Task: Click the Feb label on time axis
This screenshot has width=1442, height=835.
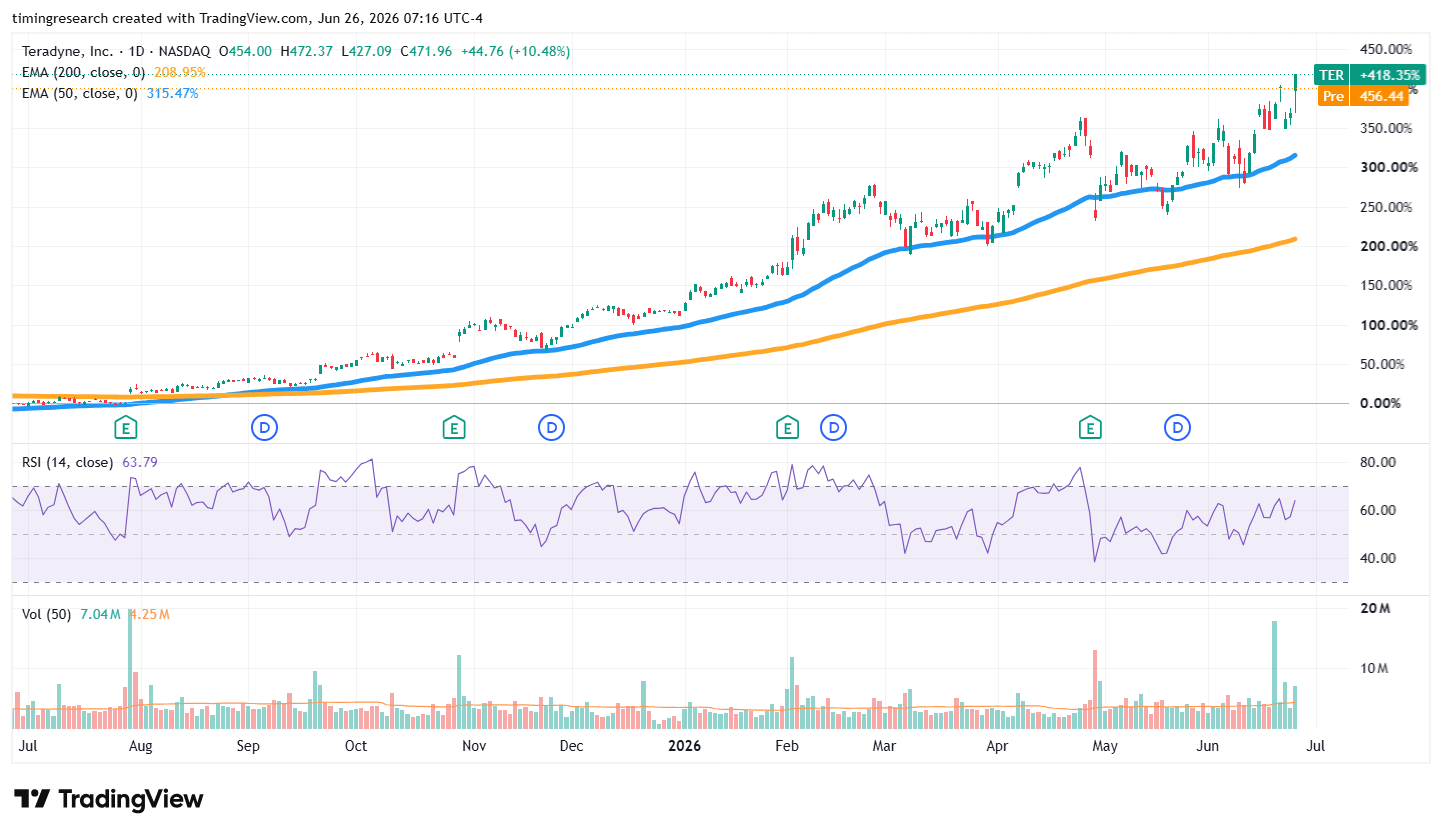Action: 787,746
